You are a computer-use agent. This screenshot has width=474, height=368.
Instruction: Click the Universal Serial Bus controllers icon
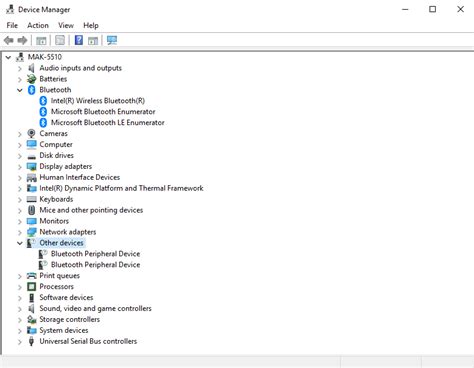[x=31, y=341]
